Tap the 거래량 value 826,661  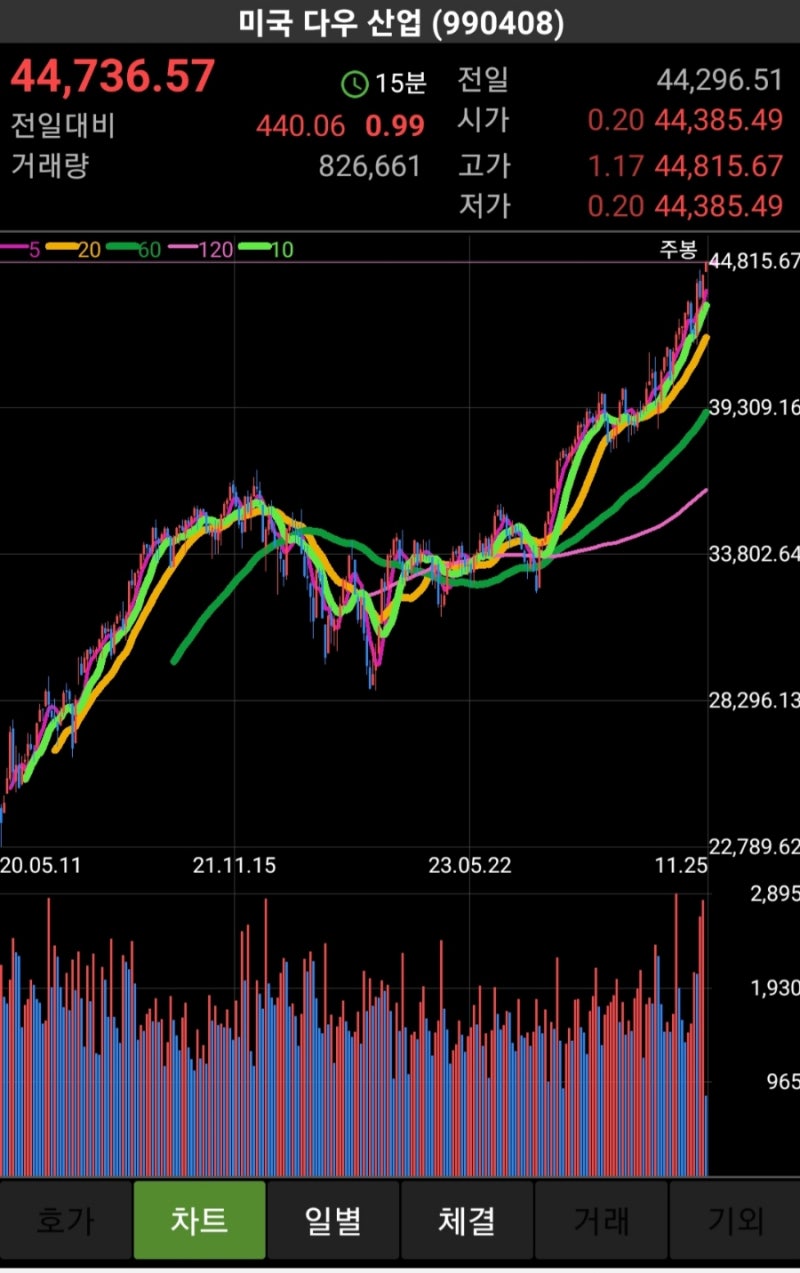370,166
